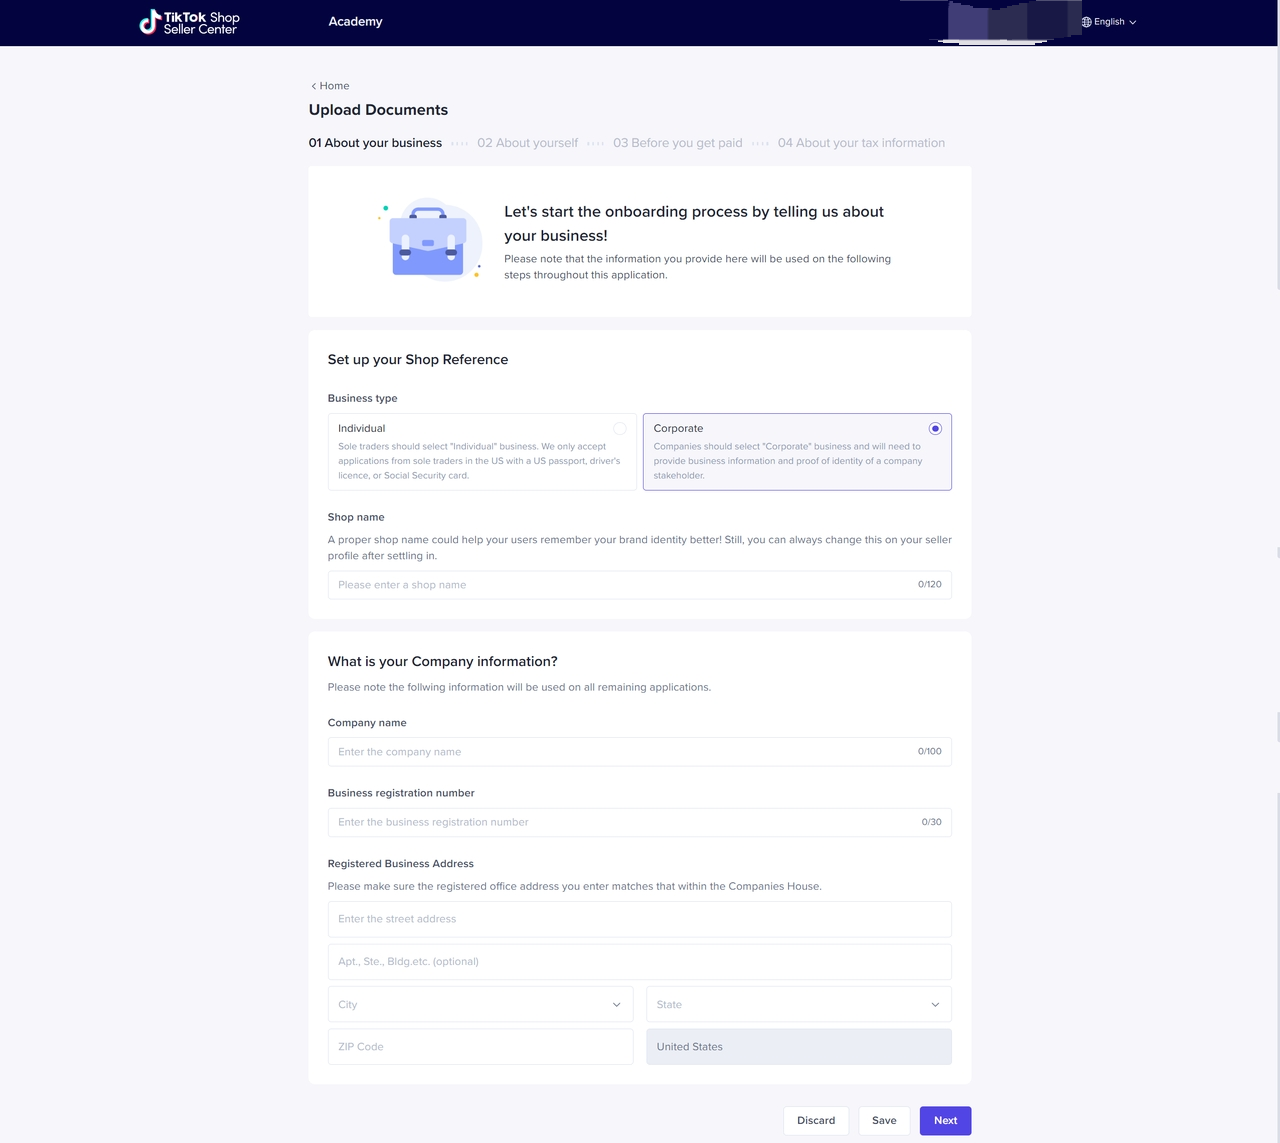
Task: Focus the shop name input field
Action: click(x=620, y=585)
